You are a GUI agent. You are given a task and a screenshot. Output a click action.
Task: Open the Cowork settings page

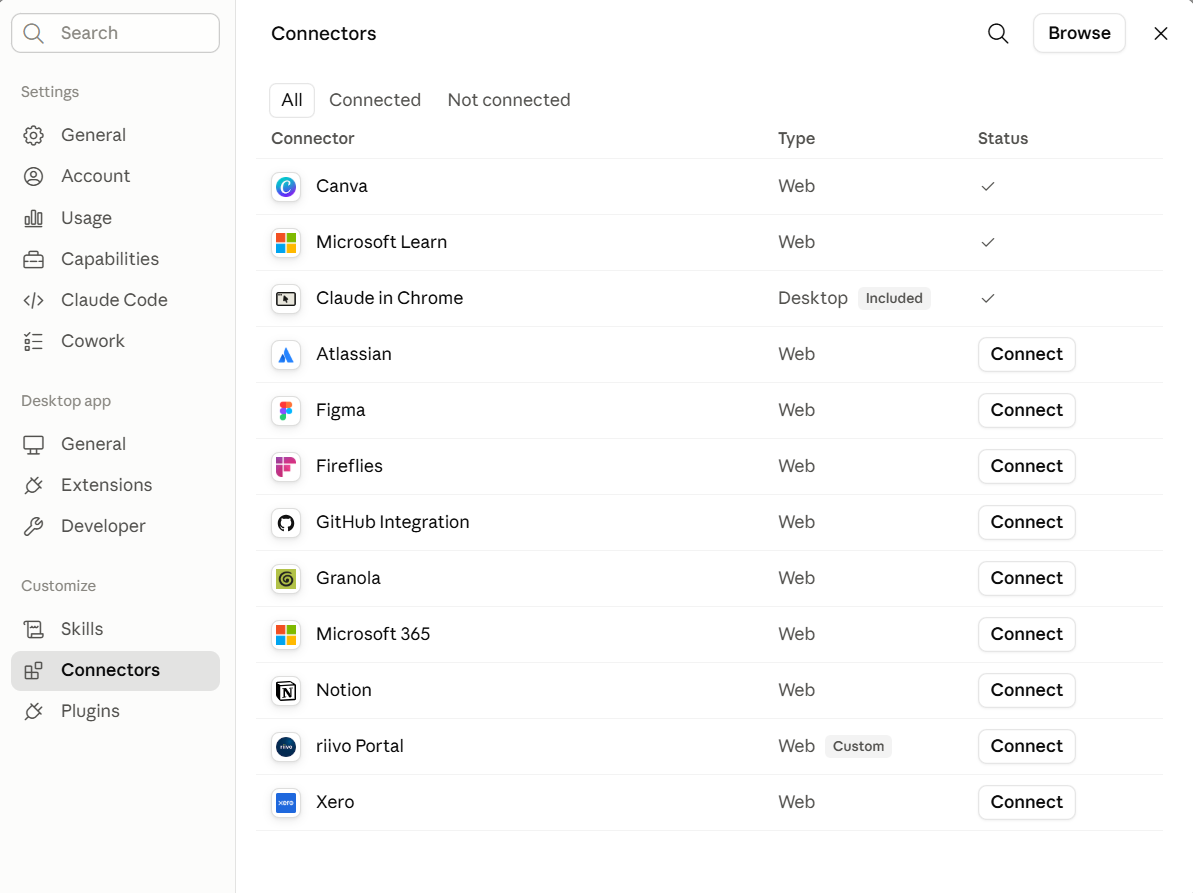pos(116,342)
